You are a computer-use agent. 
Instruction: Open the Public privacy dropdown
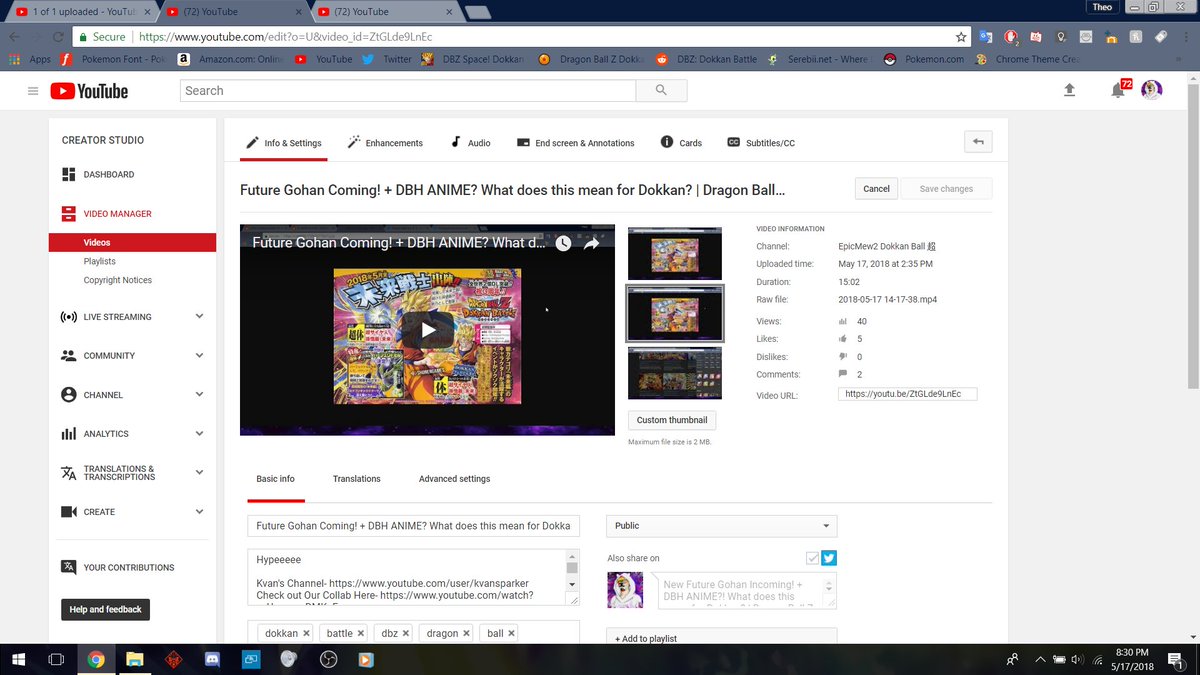(x=722, y=526)
